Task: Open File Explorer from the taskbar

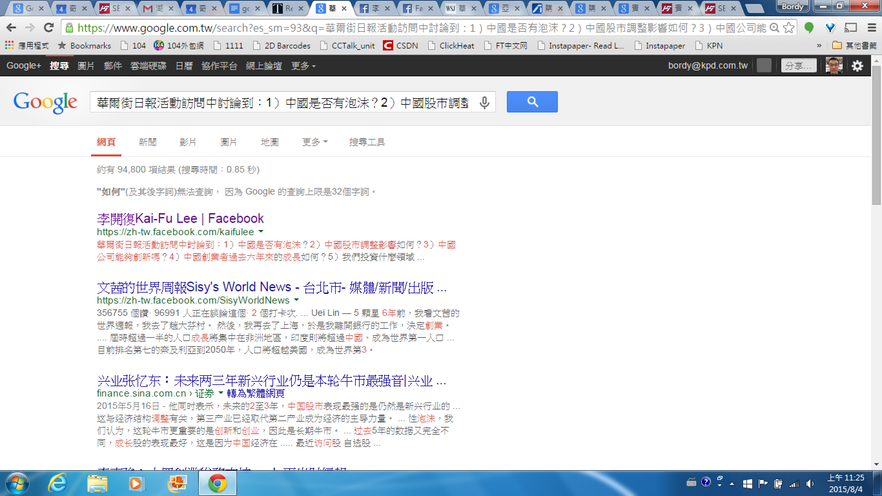Action: coord(97,484)
